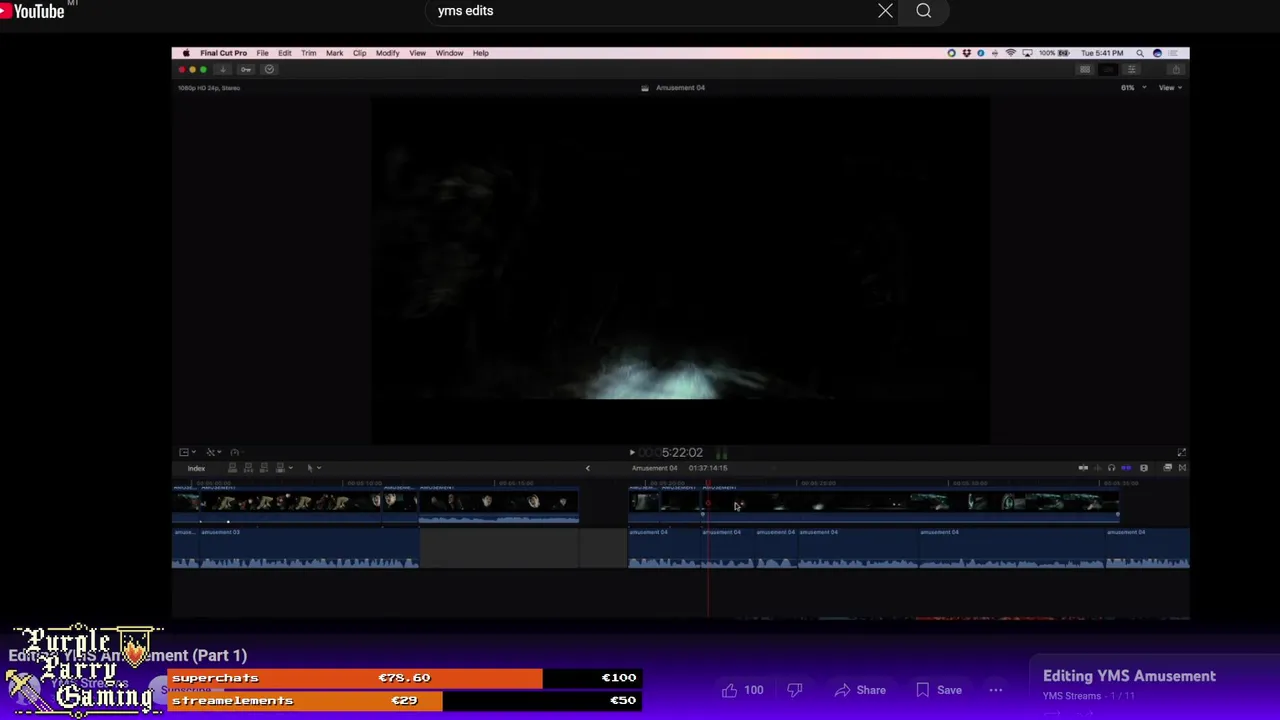
Task: Open Spotlight search in the menu bar
Action: pyautogui.click(x=1140, y=53)
